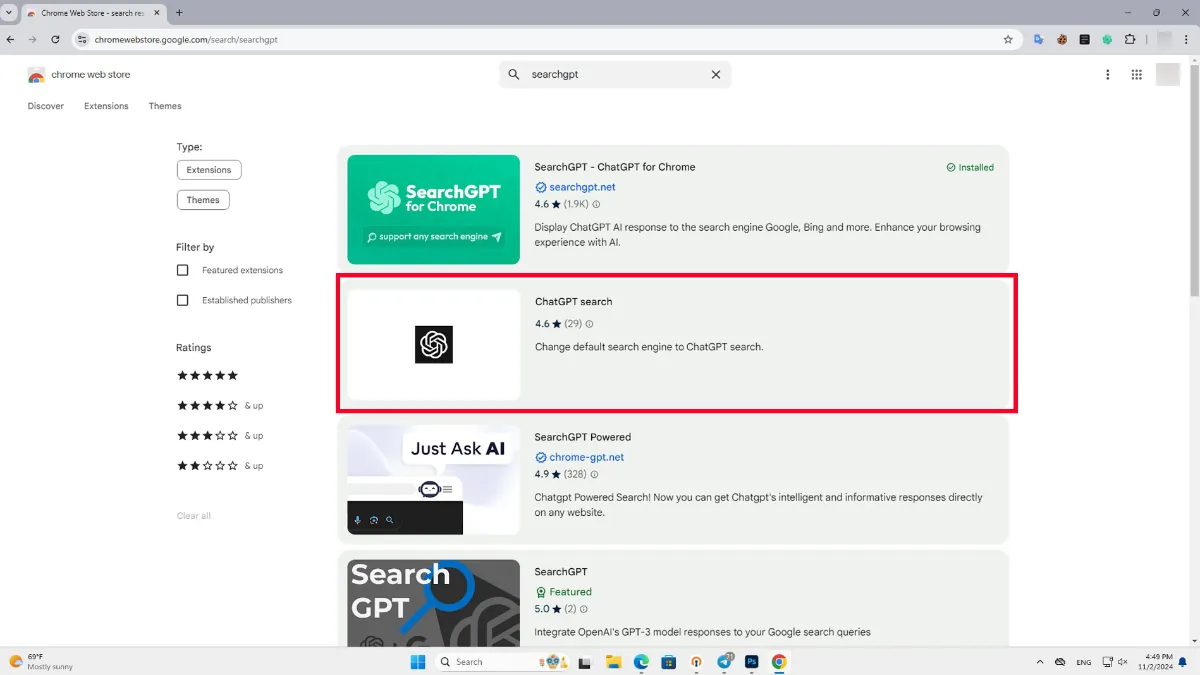Go to the Extensions tab
This screenshot has height=675, width=1200.
pos(106,106)
